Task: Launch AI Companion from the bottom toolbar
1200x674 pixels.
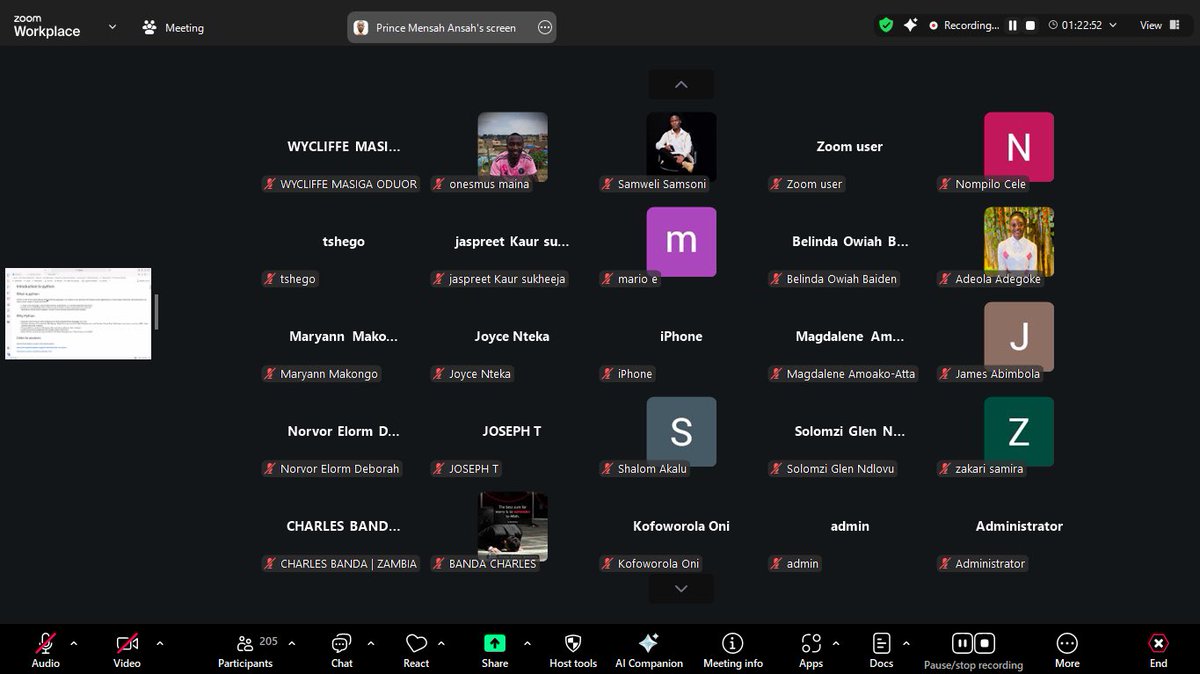Action: 648,649
